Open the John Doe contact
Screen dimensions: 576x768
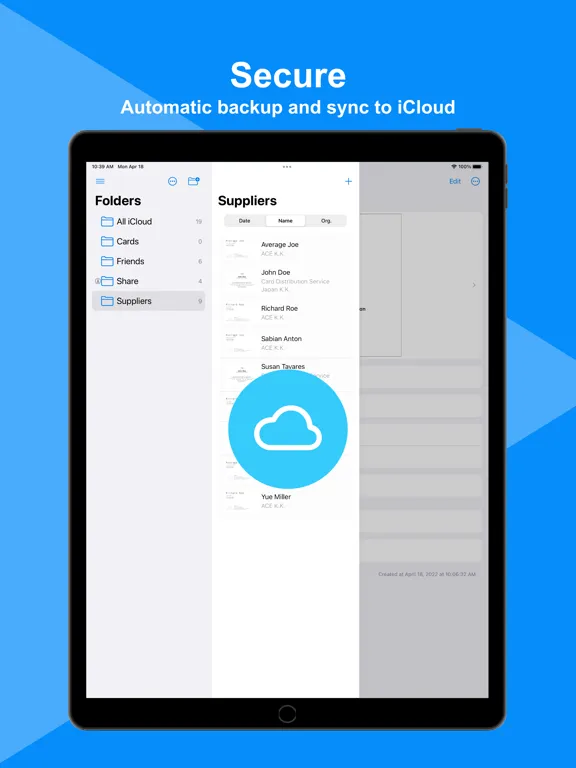[x=287, y=280]
